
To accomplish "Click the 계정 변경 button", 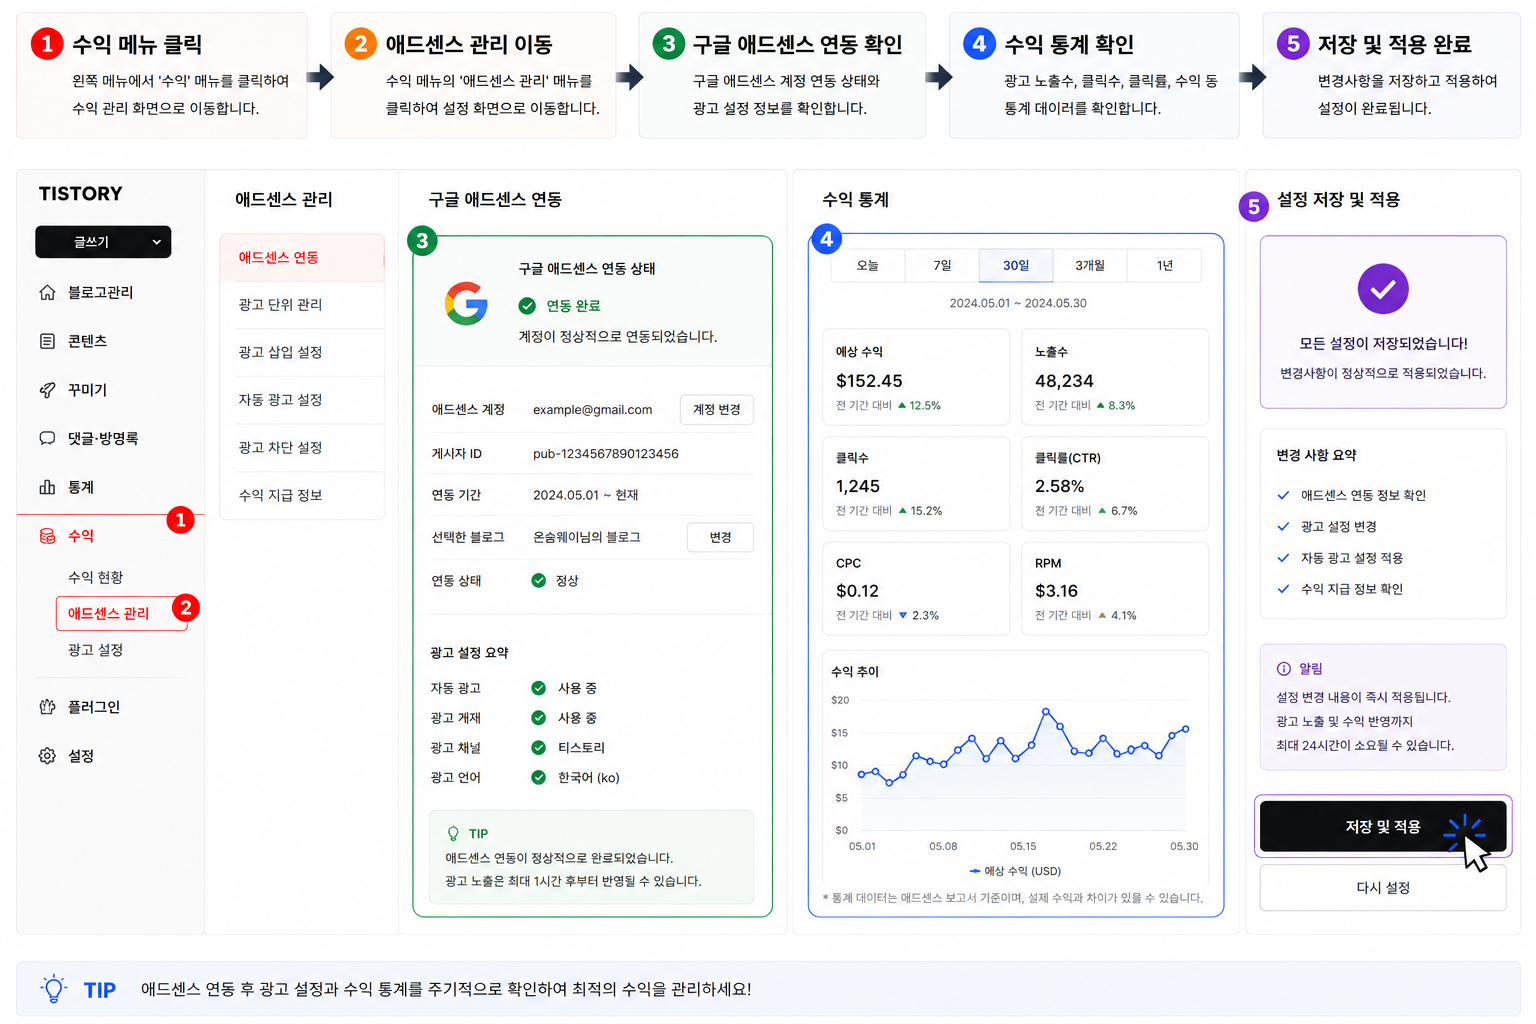I will click(x=717, y=410).
